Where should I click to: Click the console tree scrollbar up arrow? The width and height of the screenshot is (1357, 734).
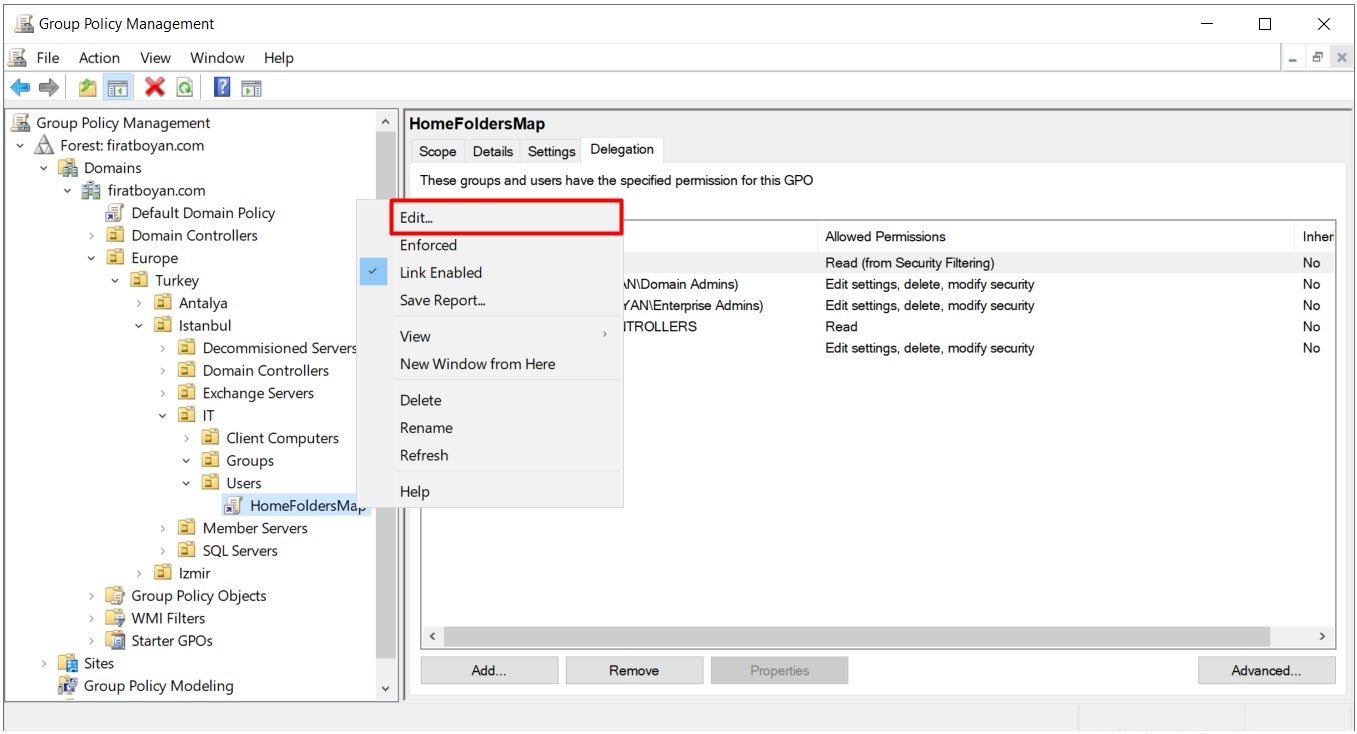pos(386,122)
